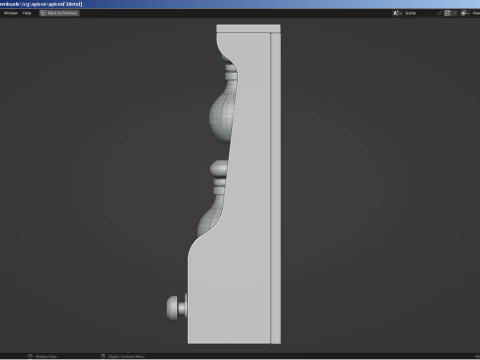Click the Rotate View mouse icon in status bar
This screenshot has height=360, width=480.
pos(30,356)
